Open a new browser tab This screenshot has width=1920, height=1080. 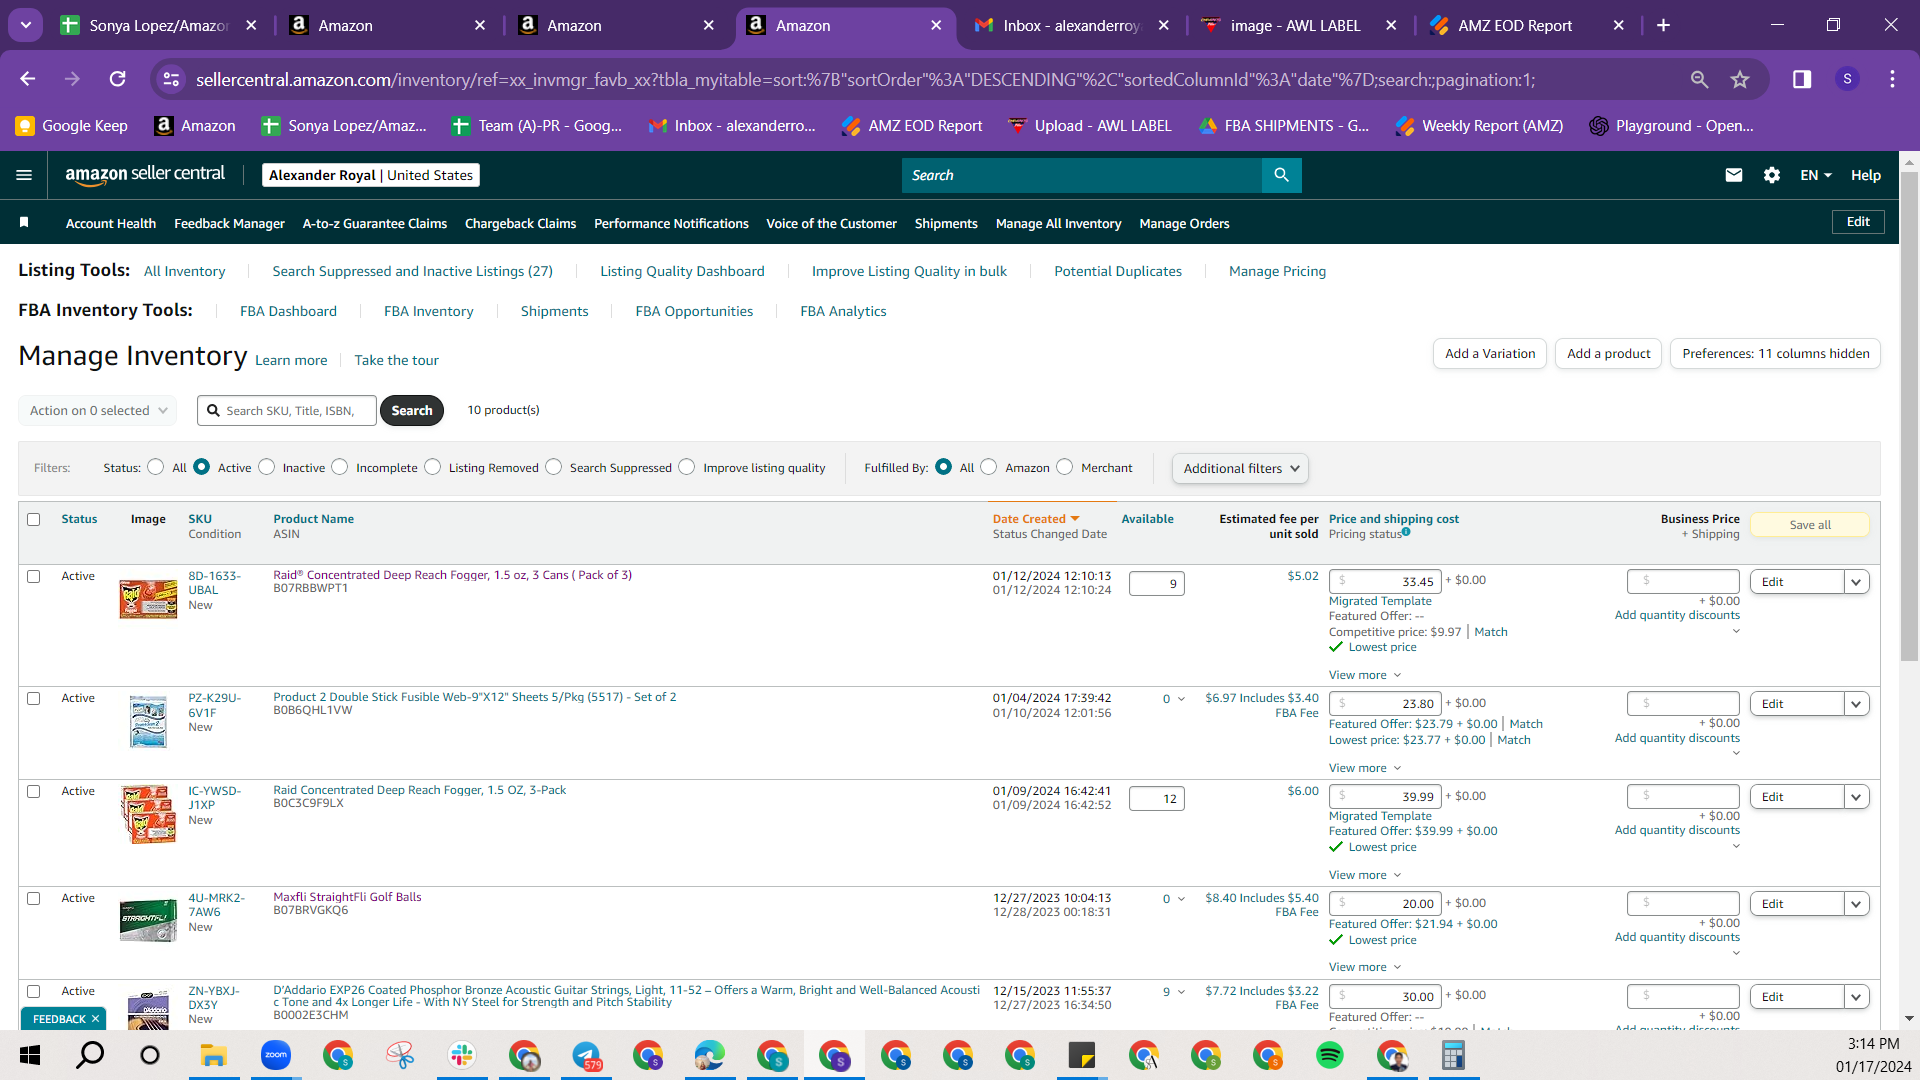1663,25
